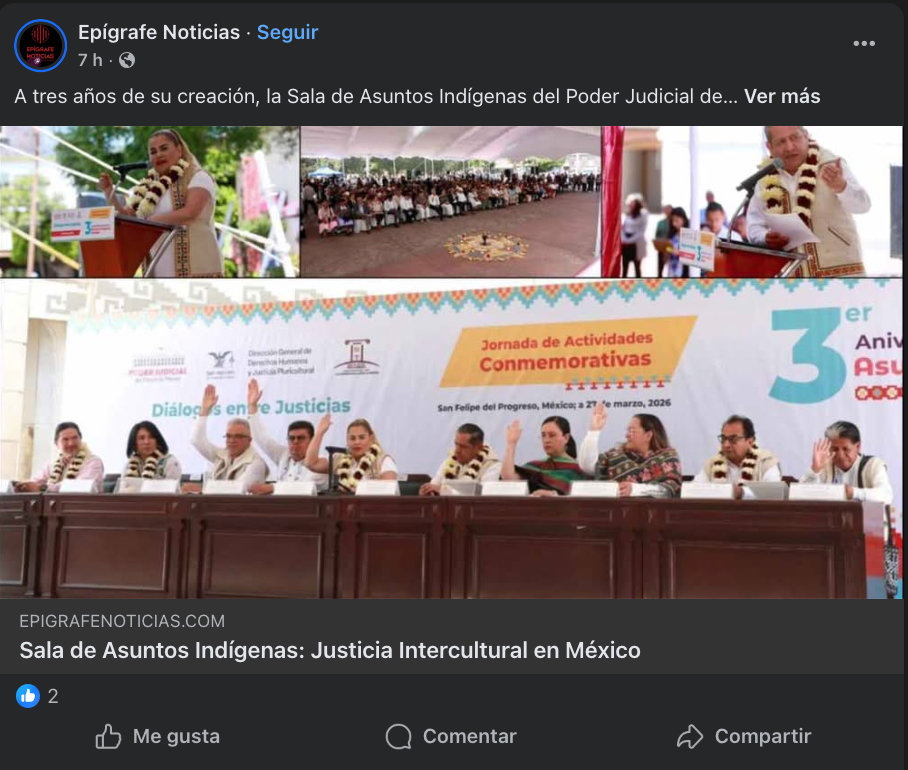Open photo of man speaking with papers
The height and width of the screenshot is (770, 908).
click(752, 201)
